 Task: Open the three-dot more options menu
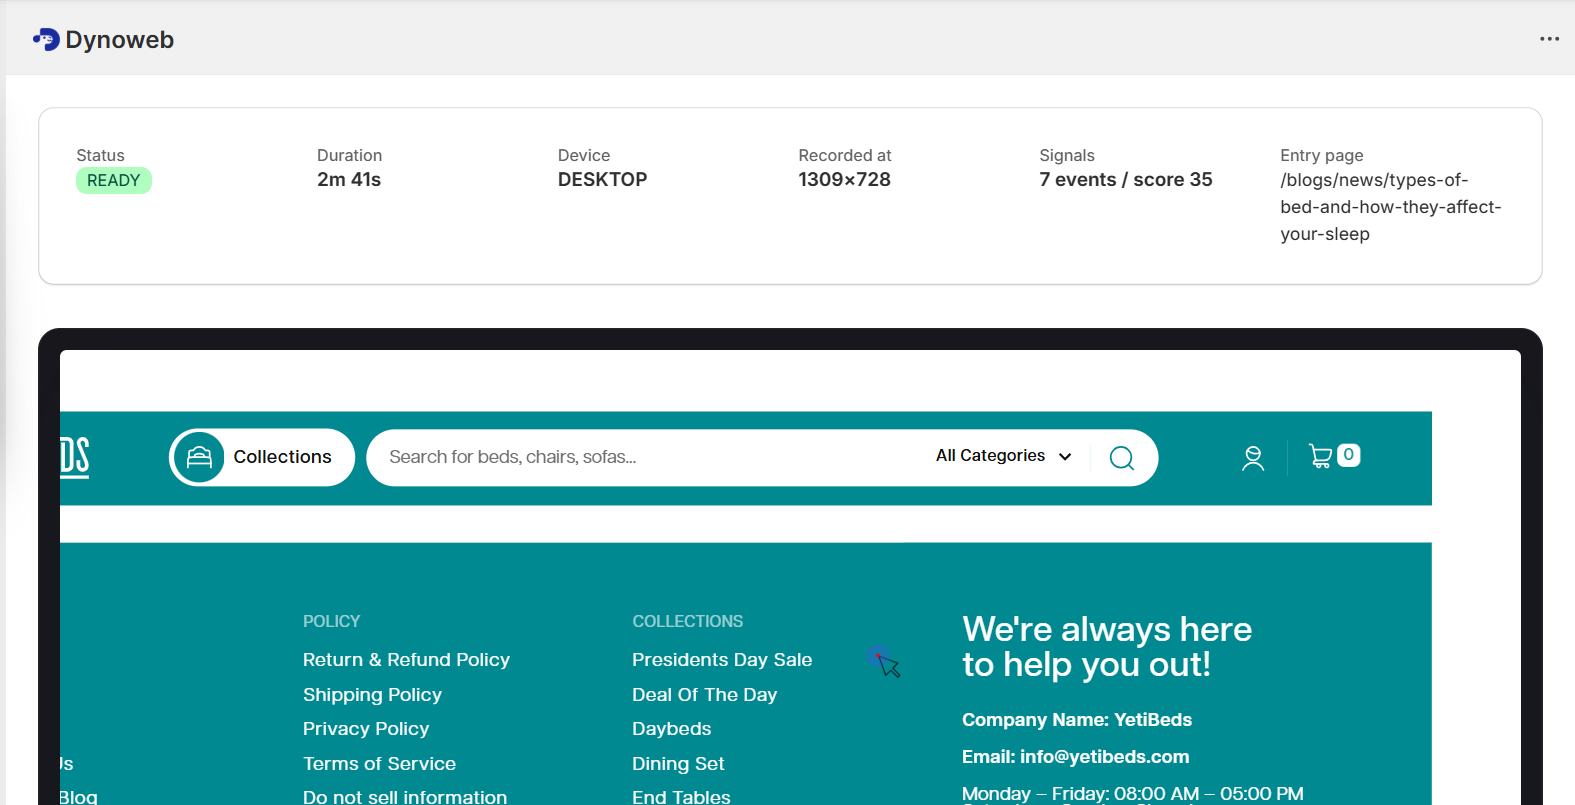1549,39
